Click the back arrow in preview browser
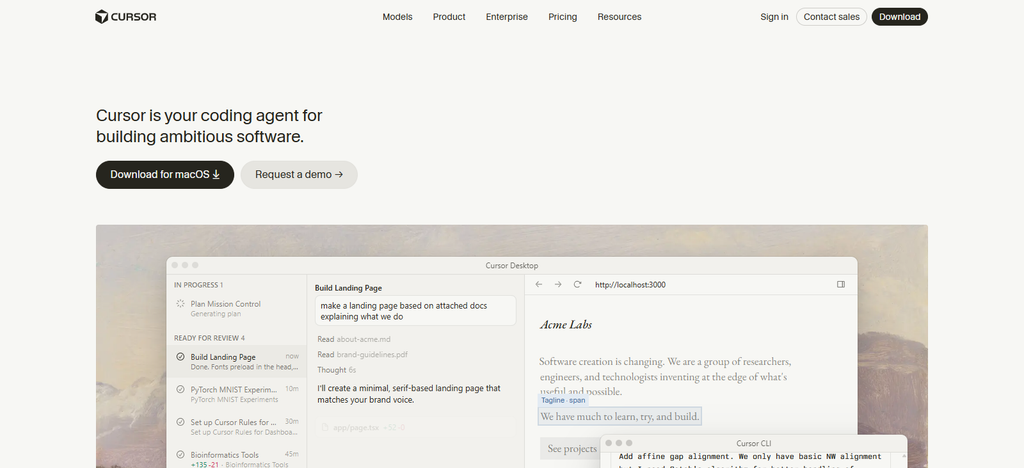 tap(539, 285)
